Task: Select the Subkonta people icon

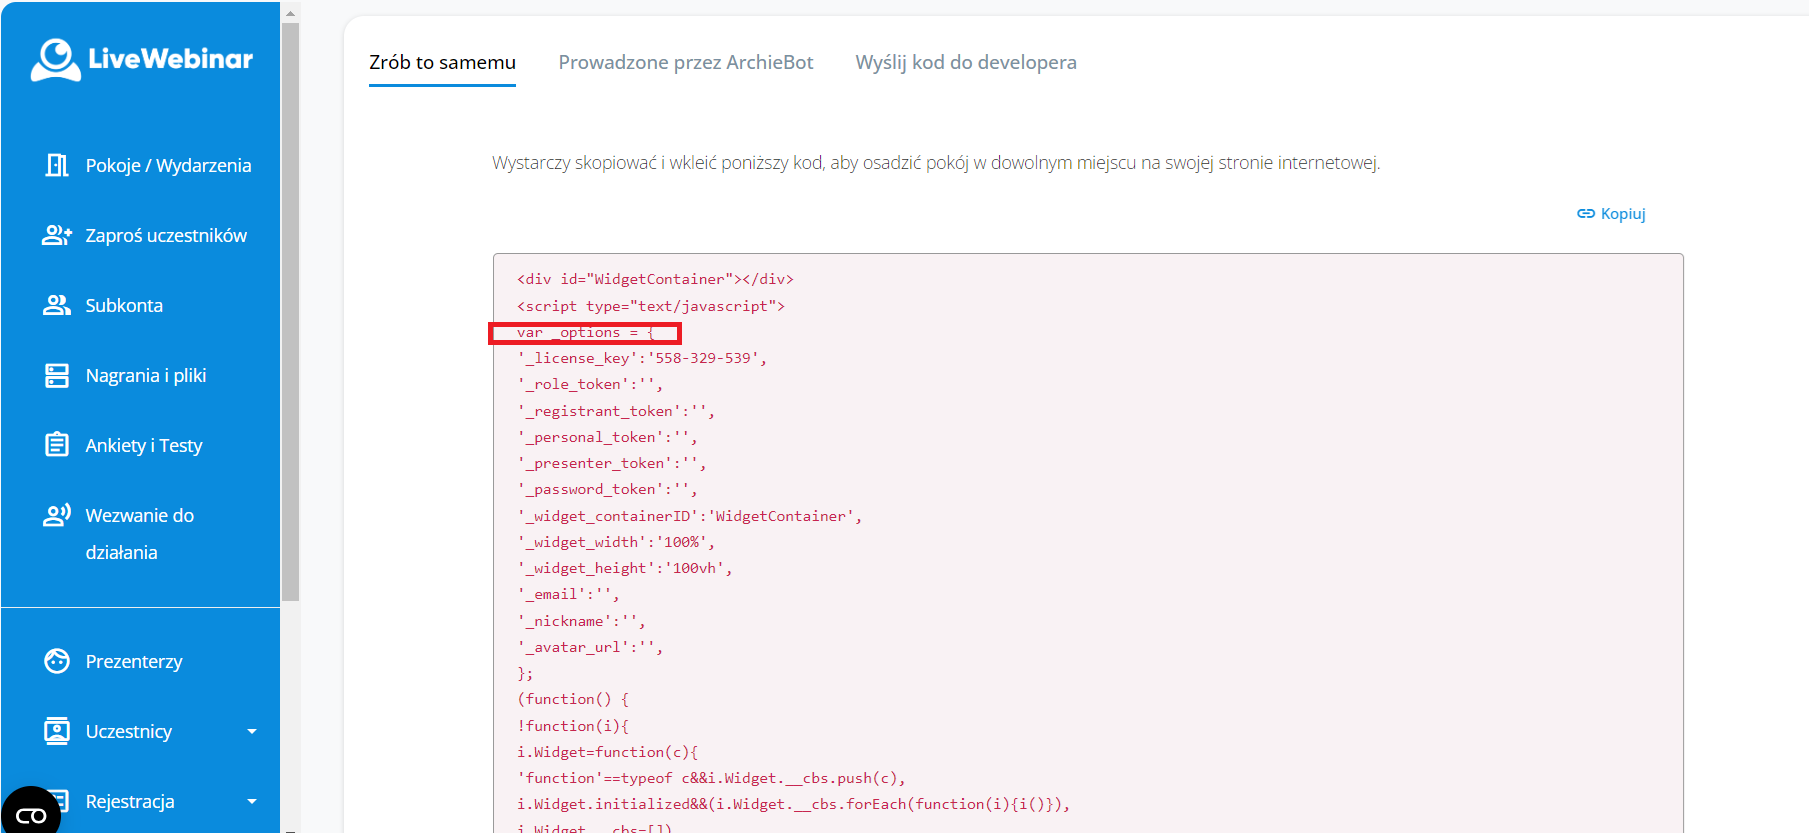Action: point(57,305)
